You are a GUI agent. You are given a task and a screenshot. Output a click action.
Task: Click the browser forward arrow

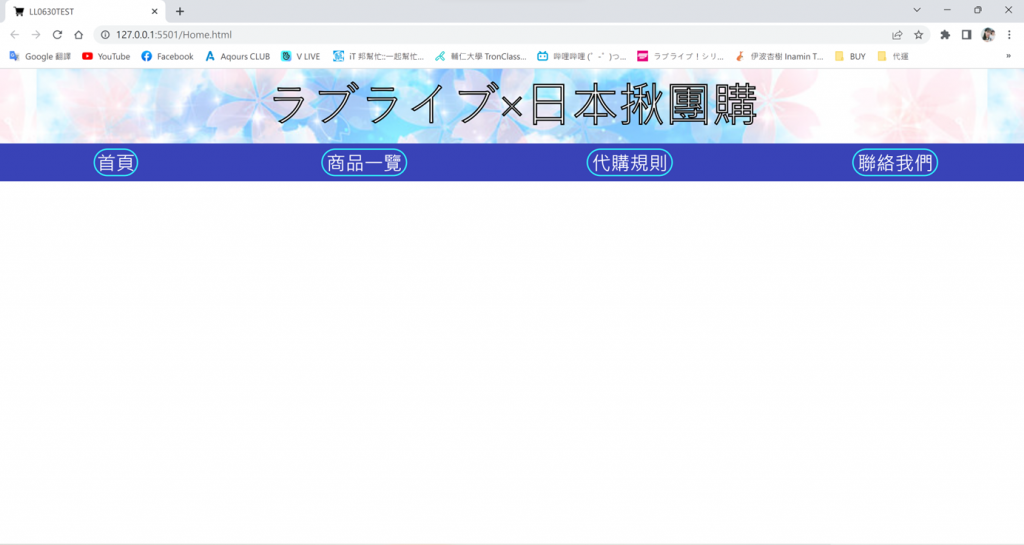click(x=36, y=35)
